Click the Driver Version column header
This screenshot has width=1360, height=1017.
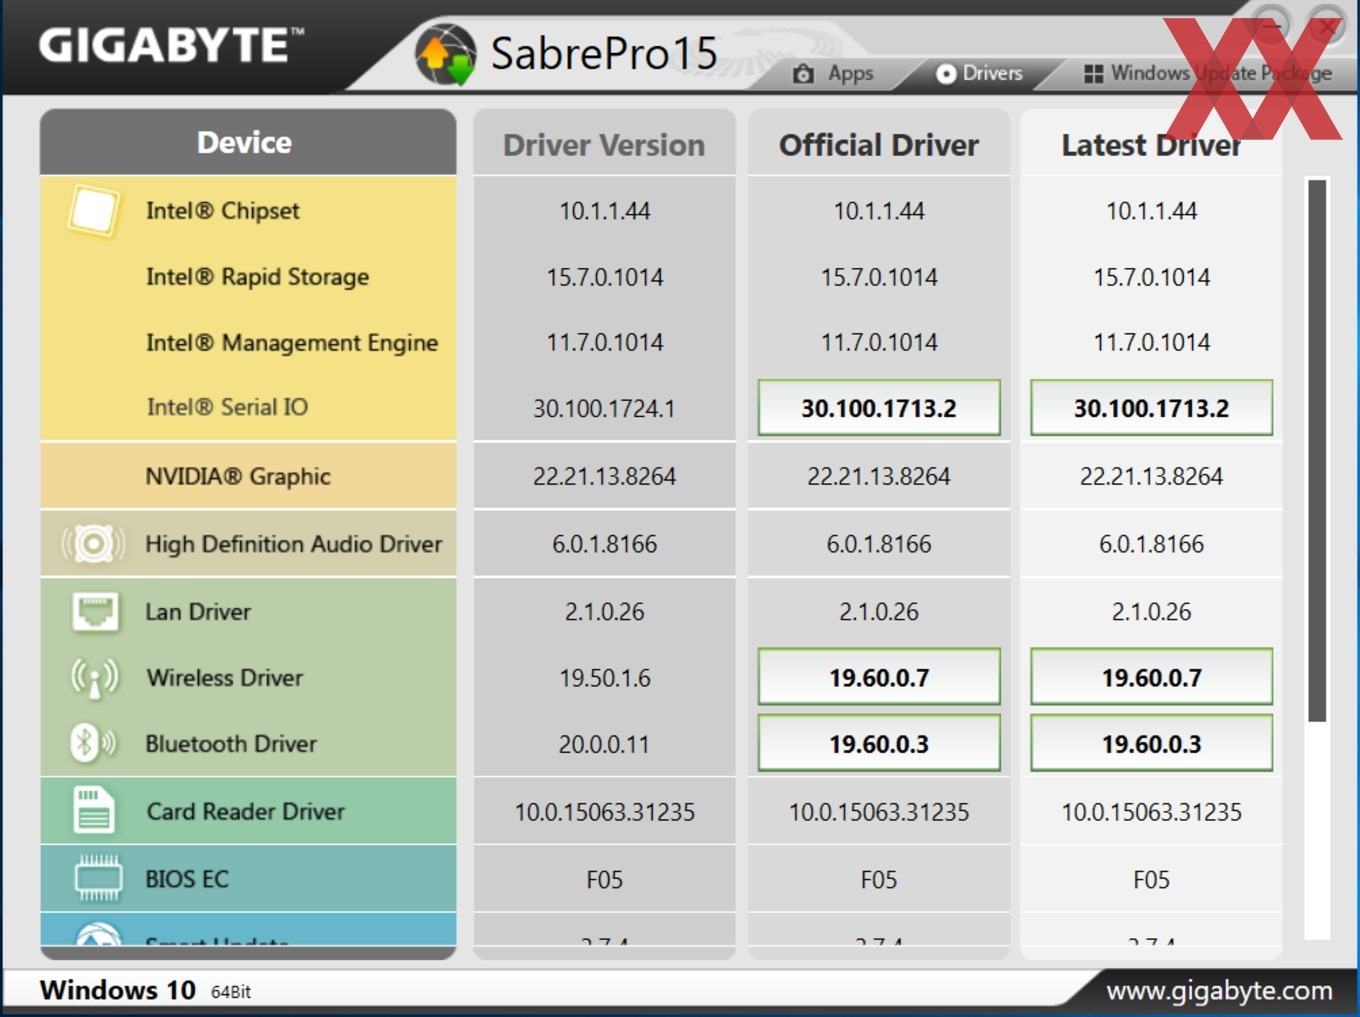604,144
